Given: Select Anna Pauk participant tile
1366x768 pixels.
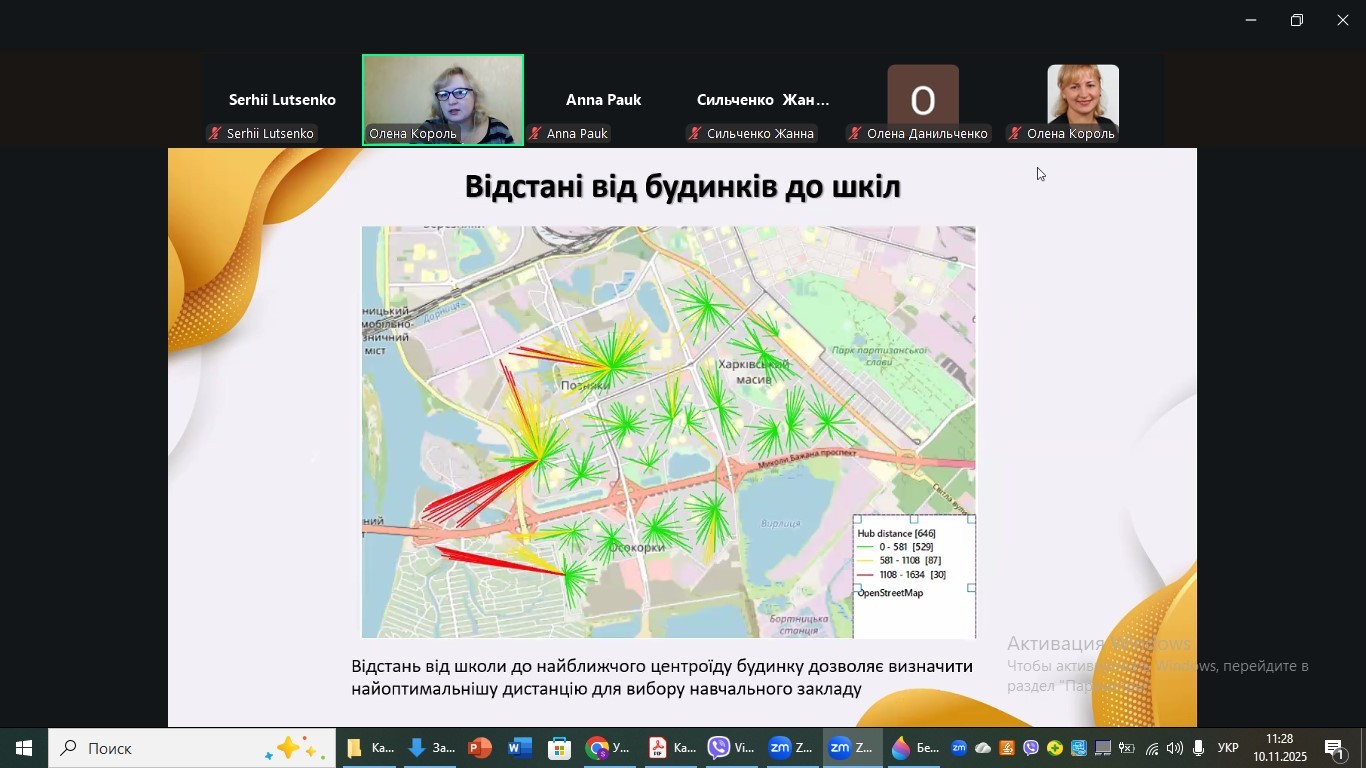Looking at the screenshot, I should pyautogui.click(x=603, y=101).
